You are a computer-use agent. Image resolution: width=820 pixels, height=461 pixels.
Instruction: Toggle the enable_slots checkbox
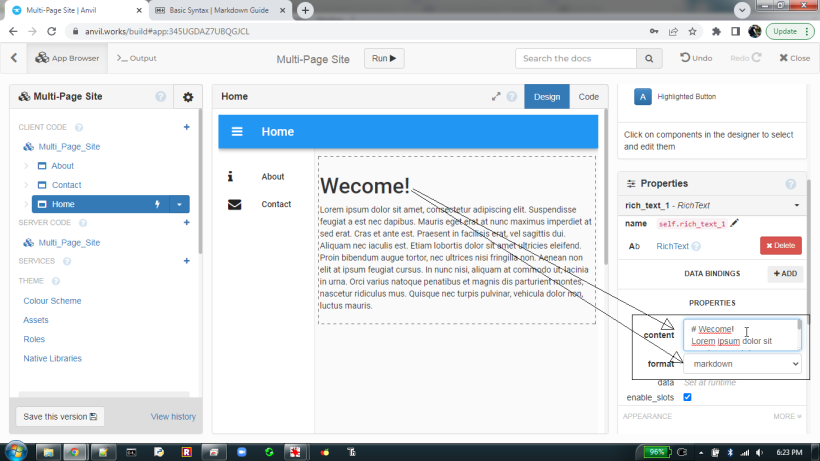coord(687,397)
